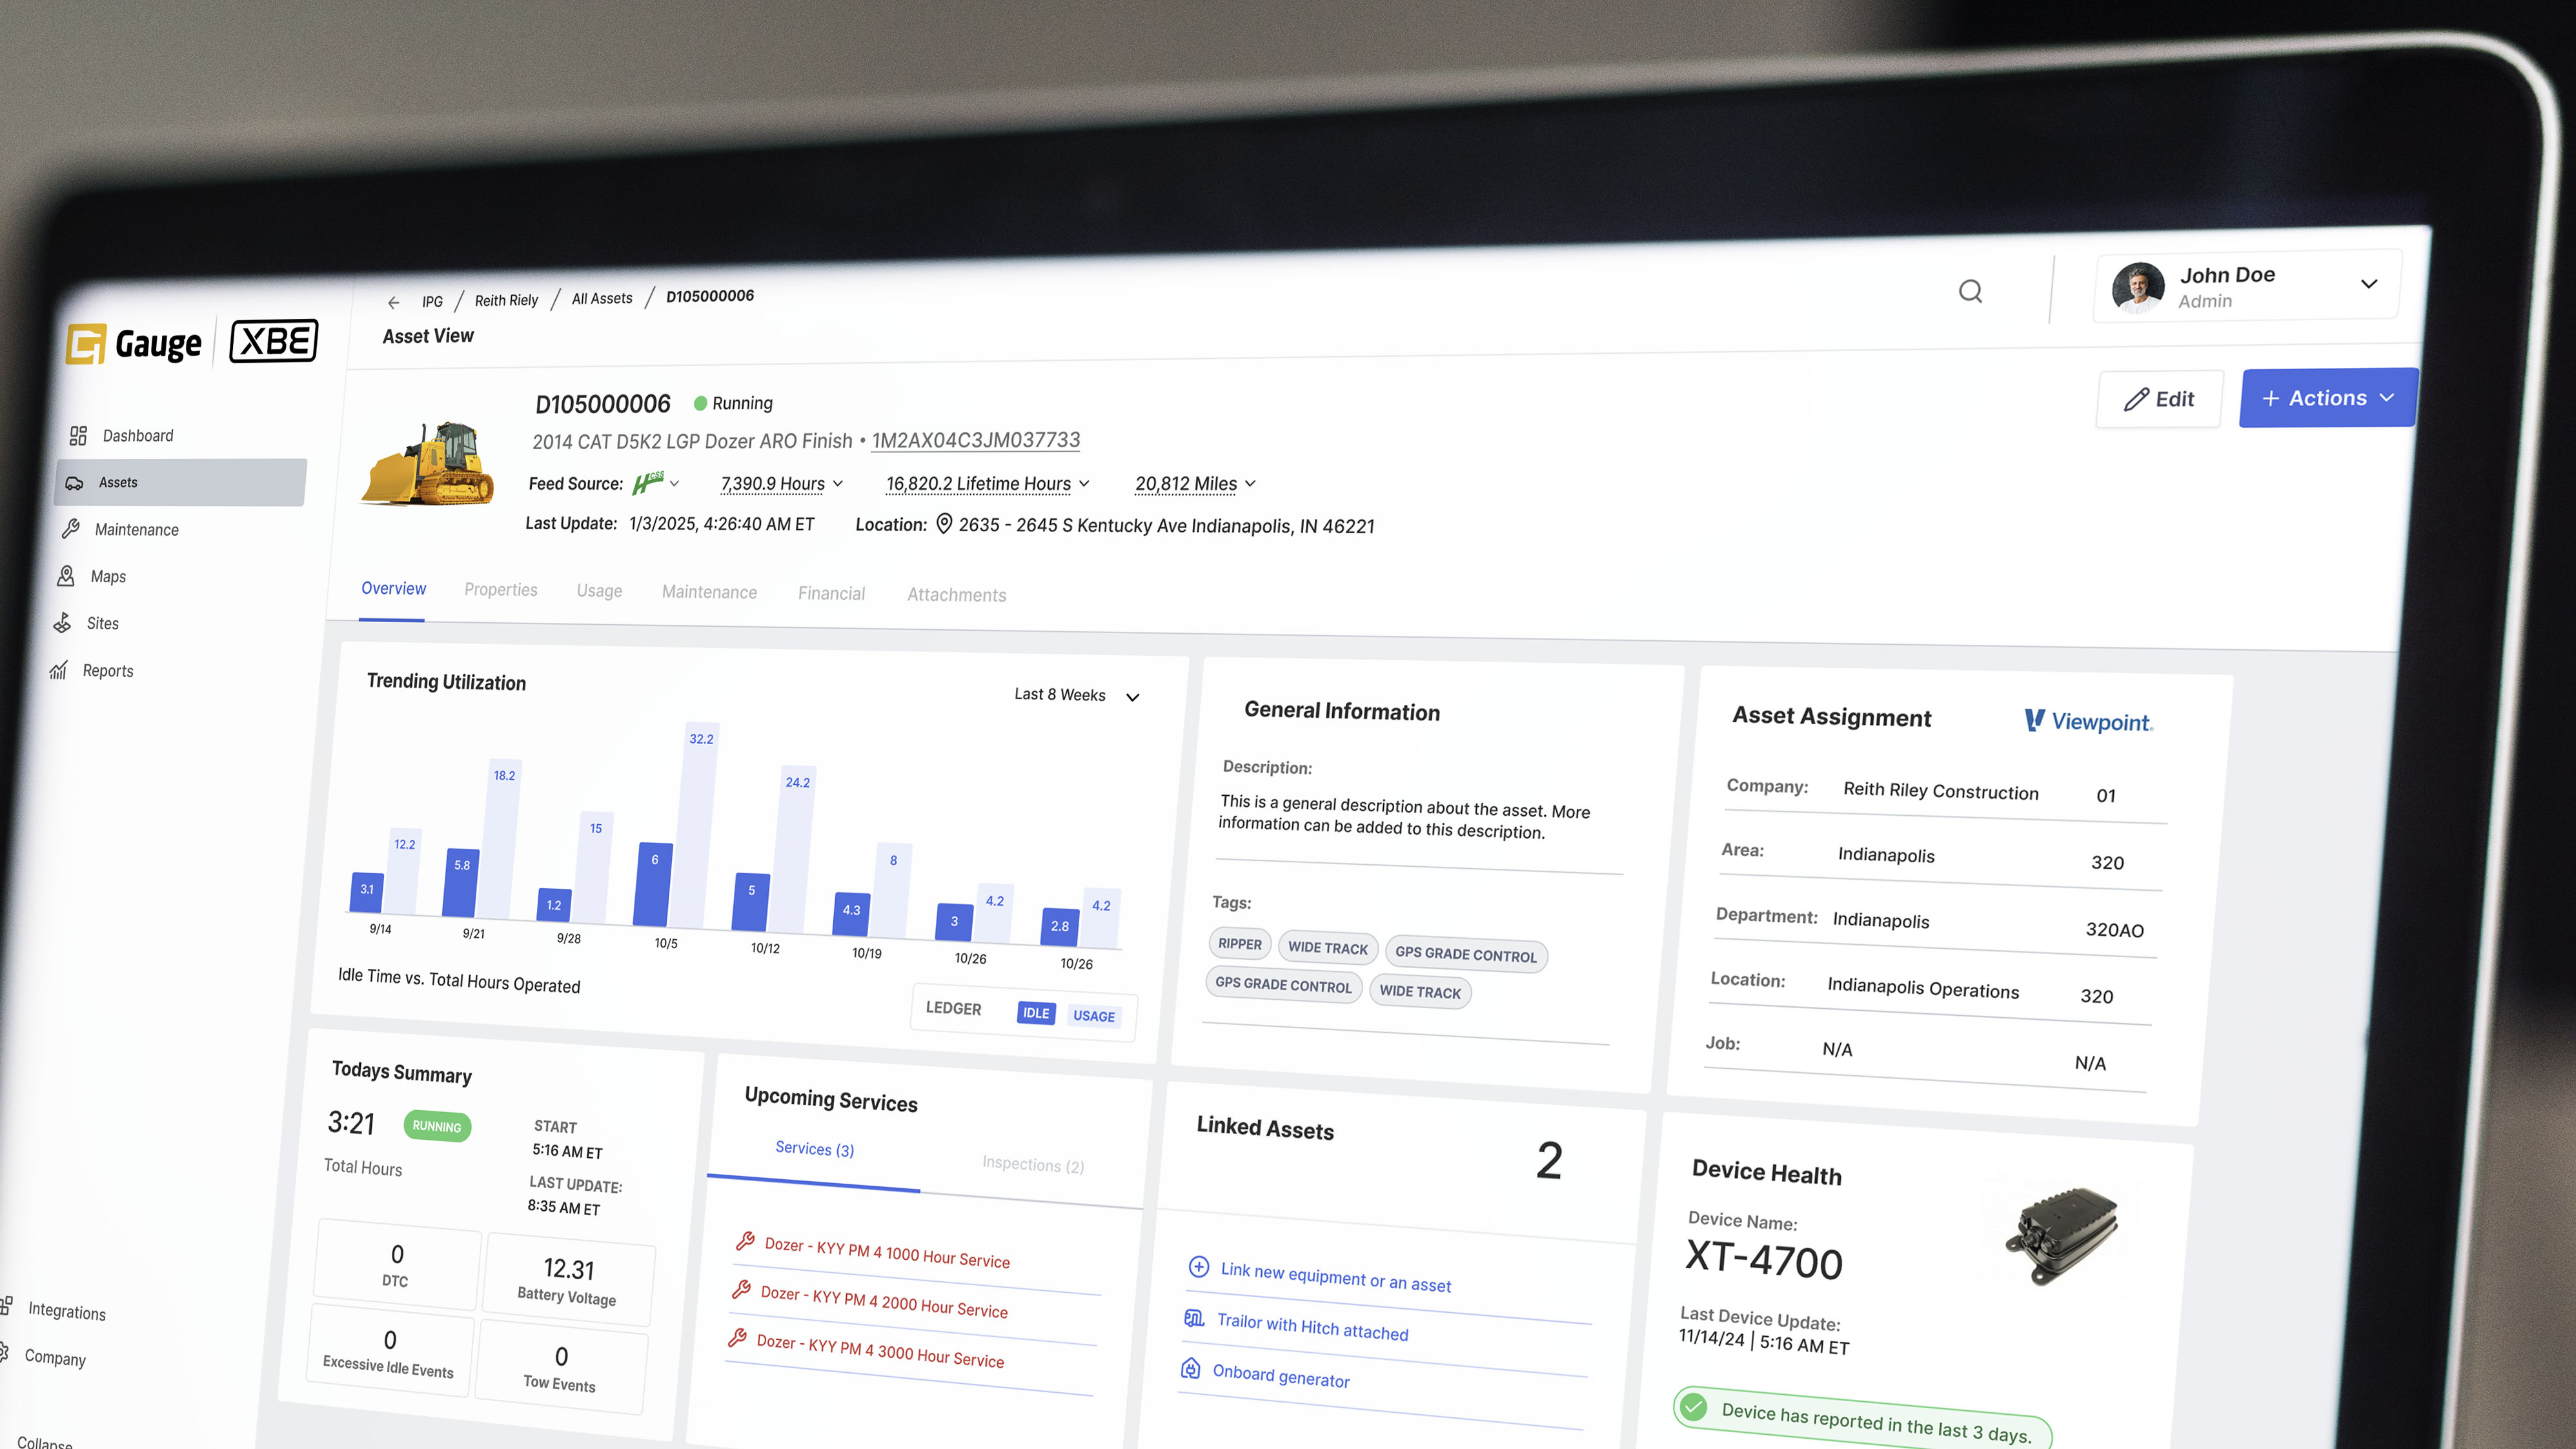Open the Onboard generator link
2576x1449 pixels.
[x=1281, y=1376]
